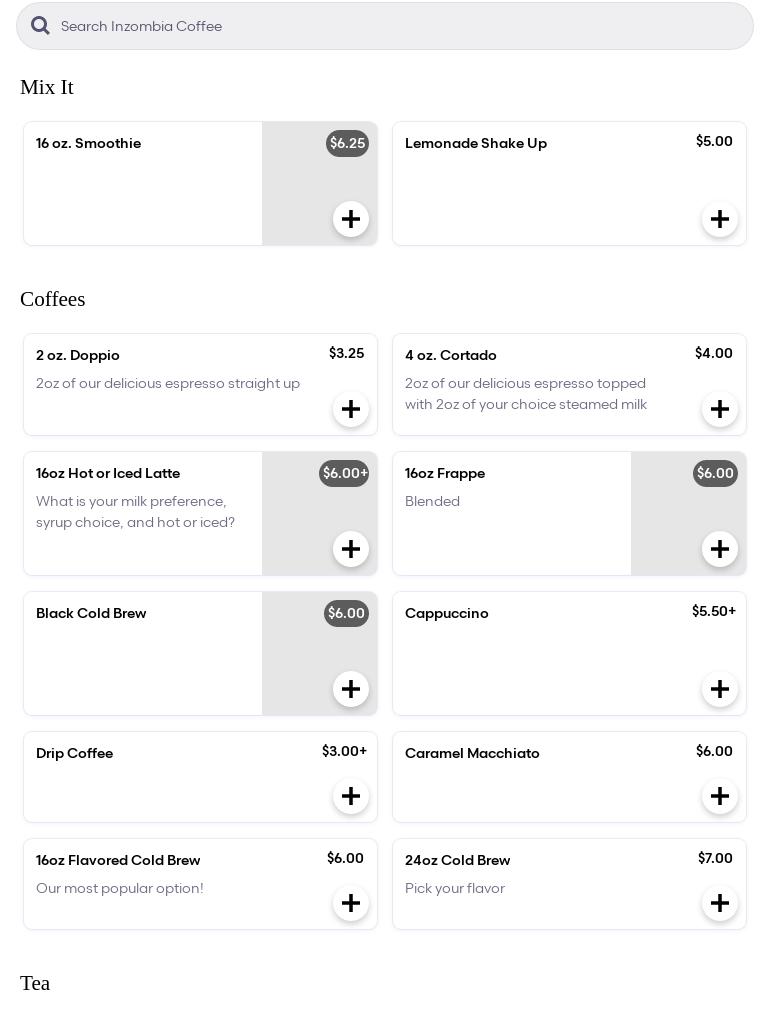This screenshot has height=1010, width=770.
Task: Click the Black Cold Brew title
Action: [x=91, y=613]
